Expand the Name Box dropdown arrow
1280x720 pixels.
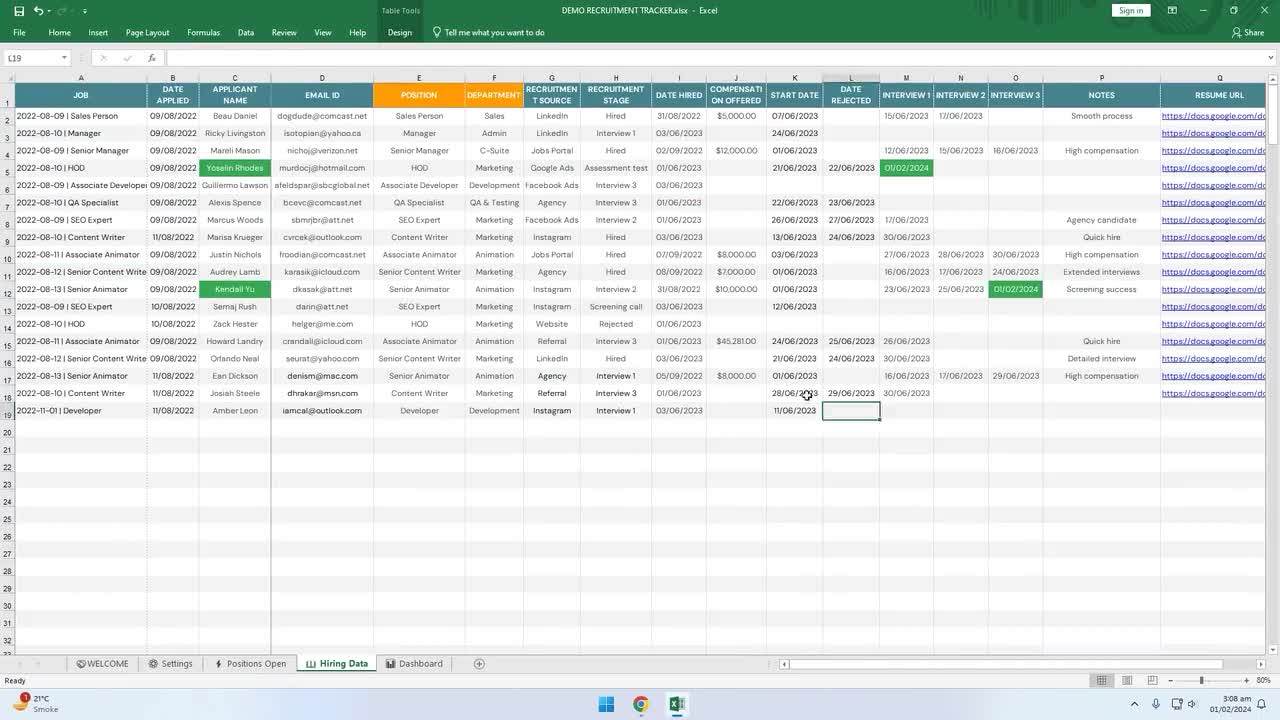(64, 58)
